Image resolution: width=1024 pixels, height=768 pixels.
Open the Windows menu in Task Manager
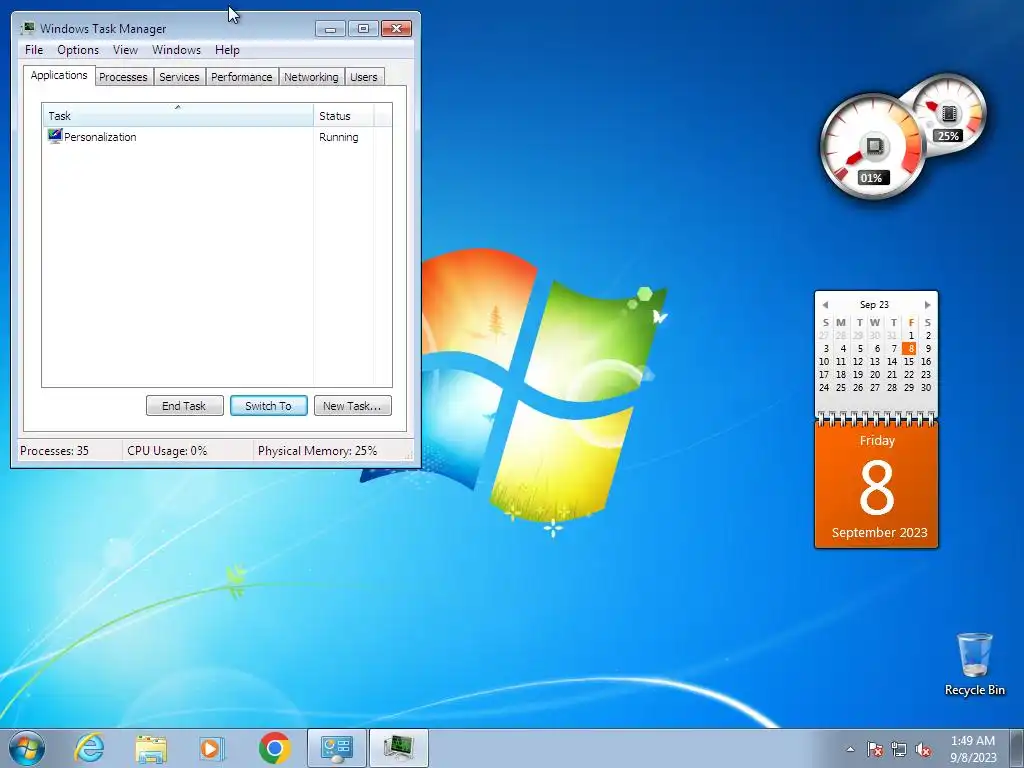click(x=176, y=50)
